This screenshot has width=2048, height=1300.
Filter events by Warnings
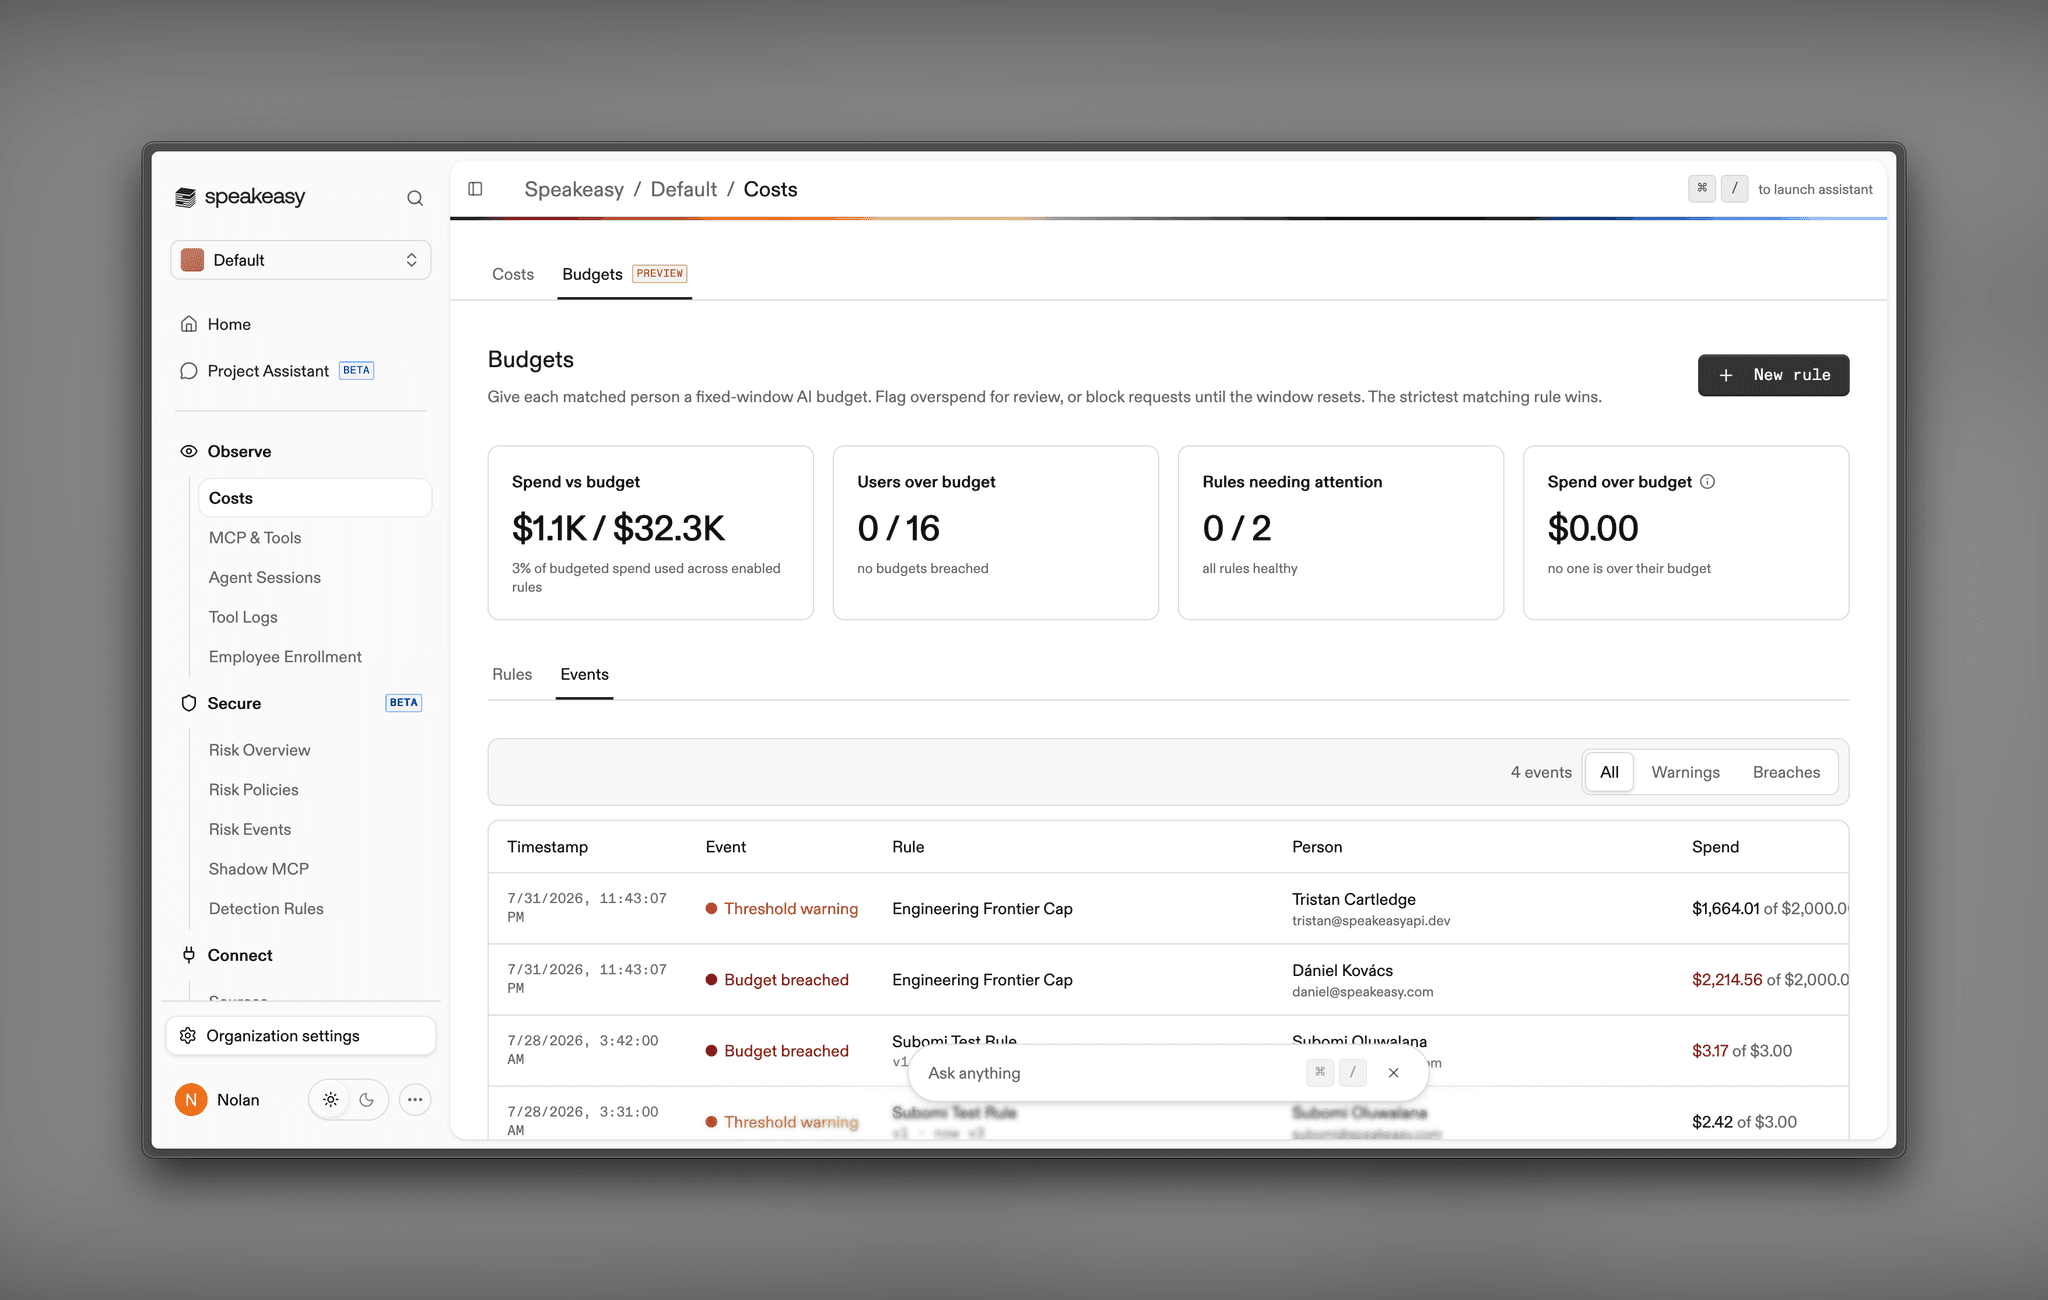(1686, 772)
